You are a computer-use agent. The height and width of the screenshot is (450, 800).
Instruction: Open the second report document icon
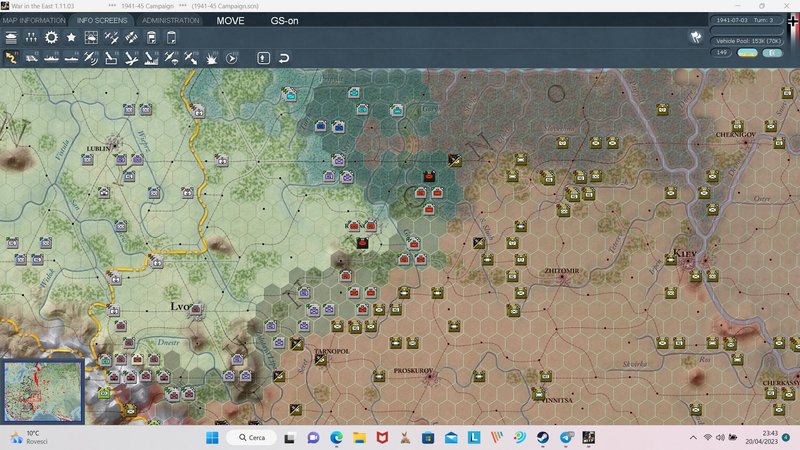pos(171,38)
